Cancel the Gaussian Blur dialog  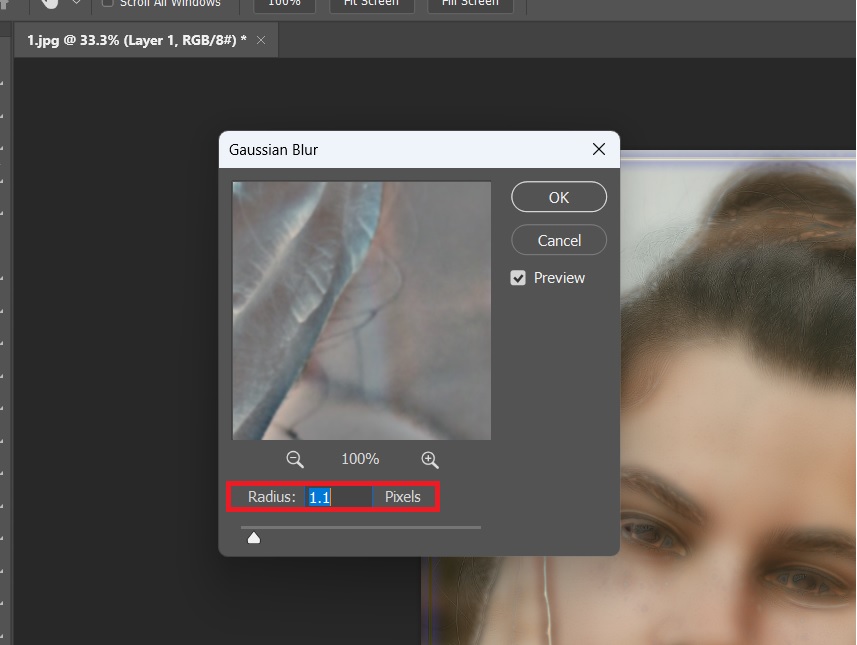click(x=559, y=240)
